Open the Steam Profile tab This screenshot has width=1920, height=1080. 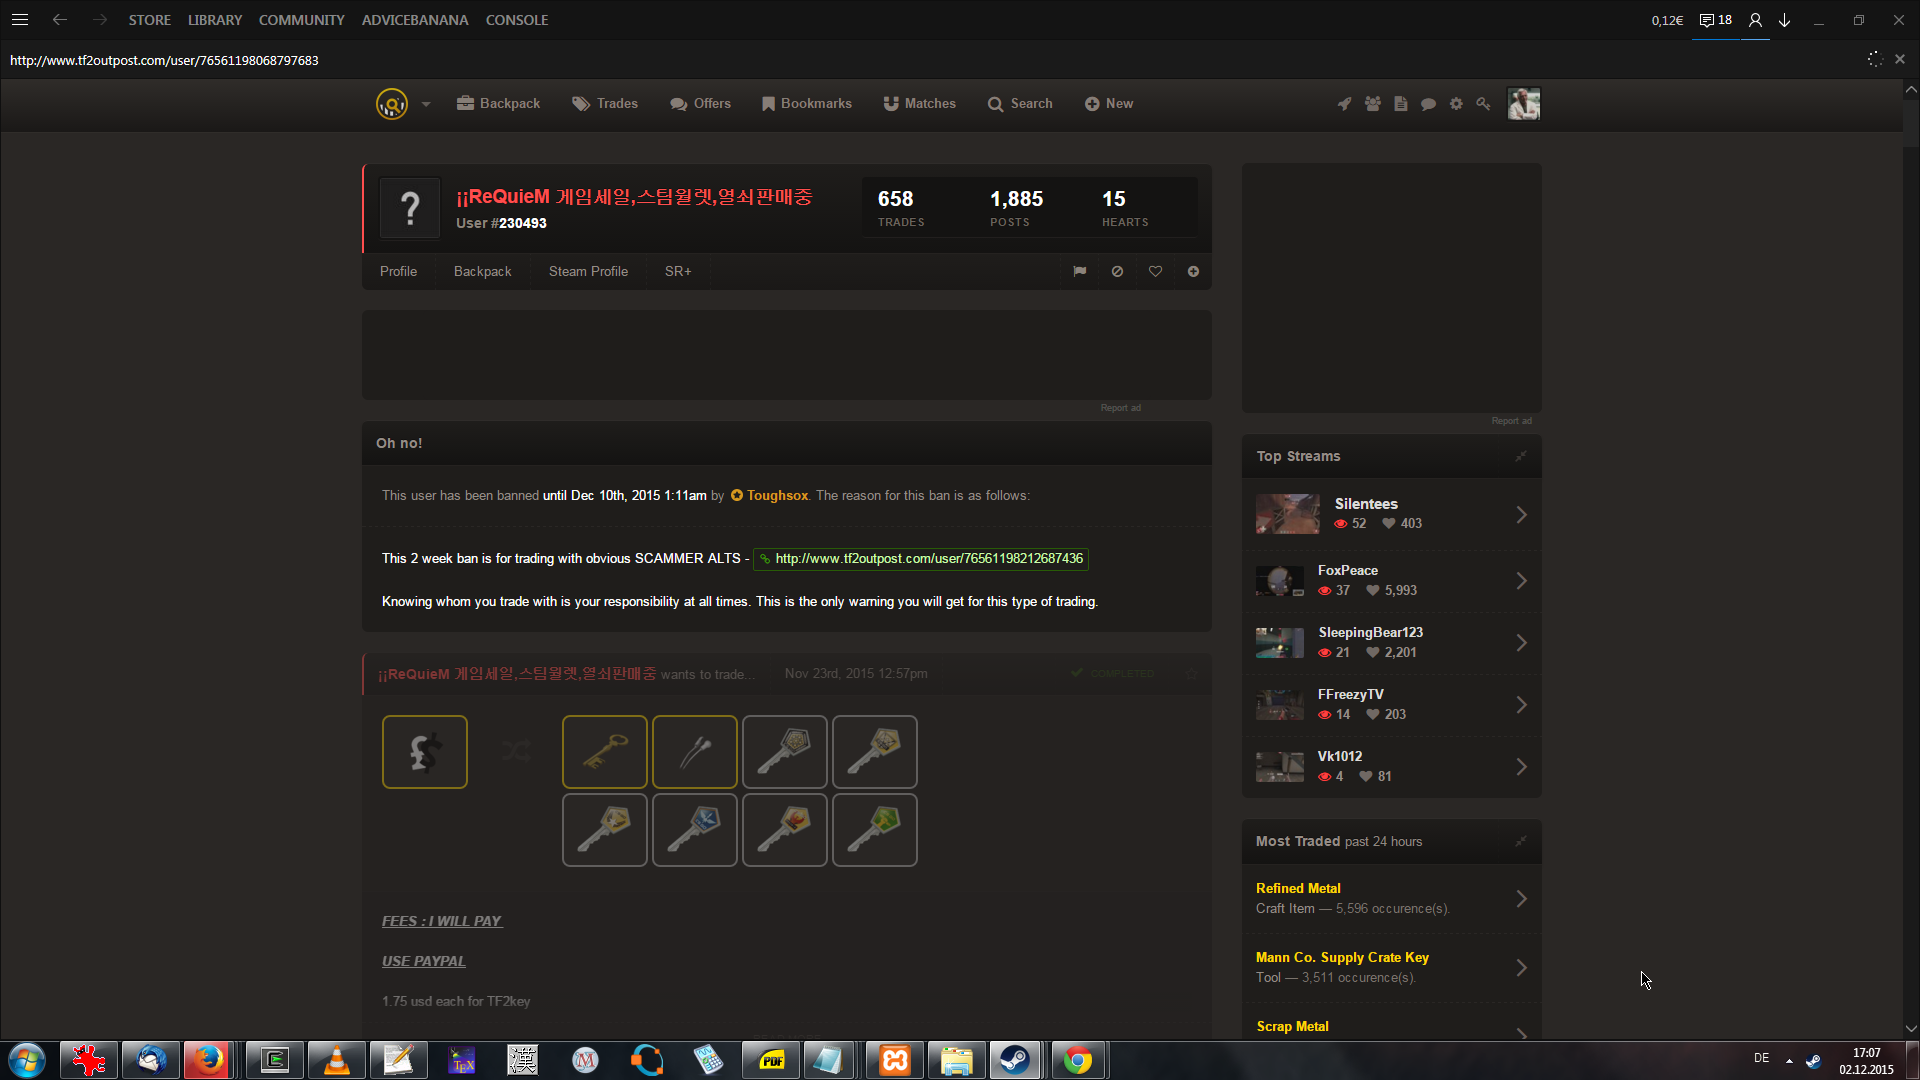click(588, 271)
